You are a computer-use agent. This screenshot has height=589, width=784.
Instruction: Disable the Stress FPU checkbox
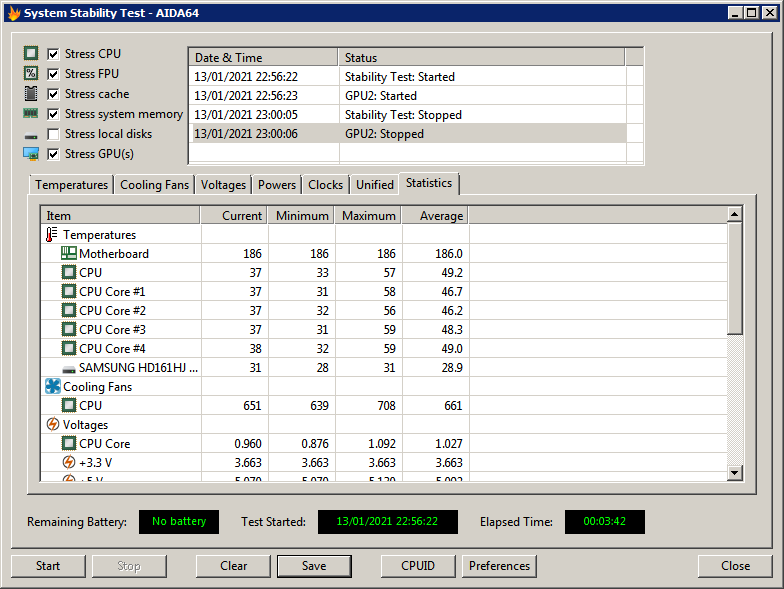(x=53, y=74)
